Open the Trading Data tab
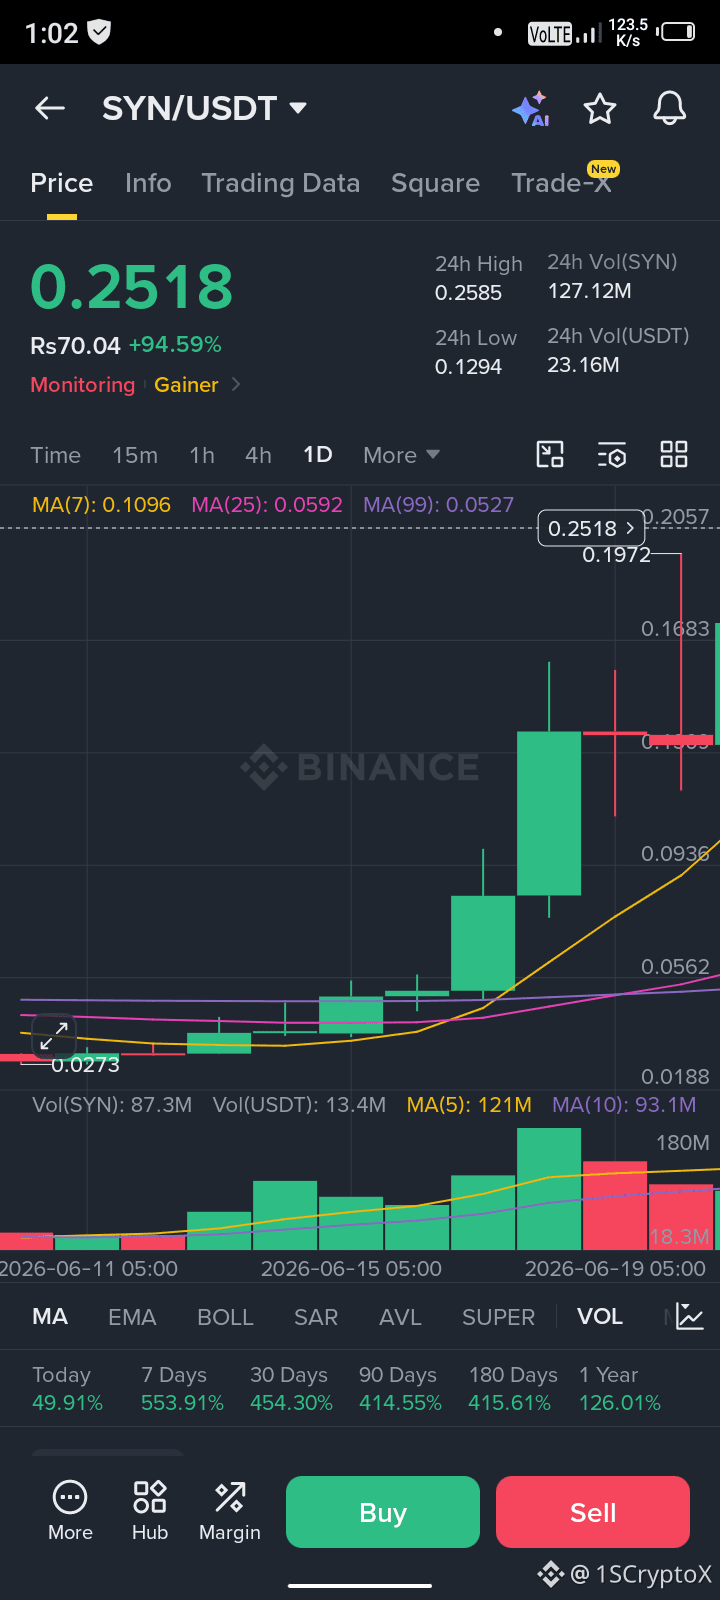 click(x=280, y=183)
